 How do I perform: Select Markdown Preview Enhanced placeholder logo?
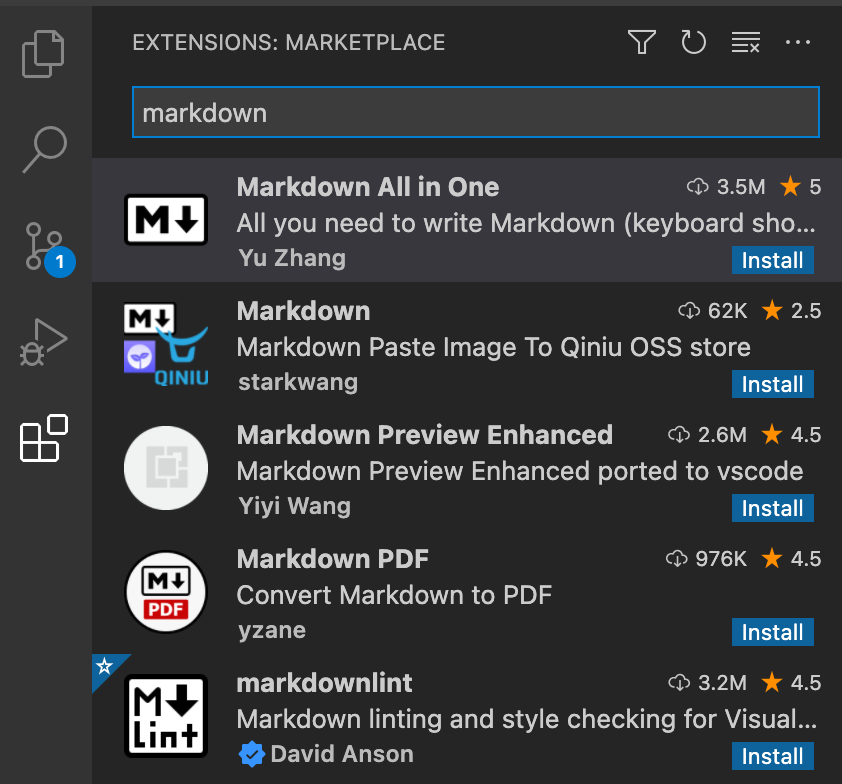click(x=166, y=468)
